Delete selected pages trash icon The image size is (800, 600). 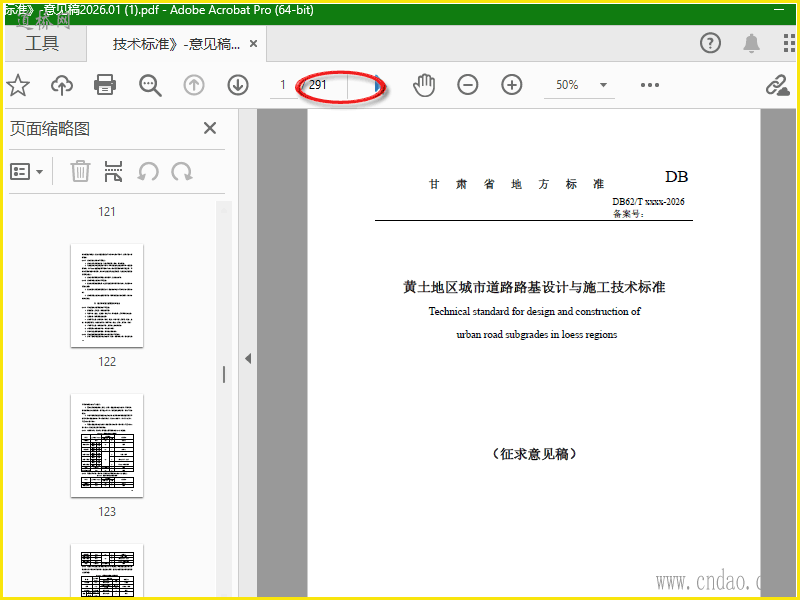[80, 171]
